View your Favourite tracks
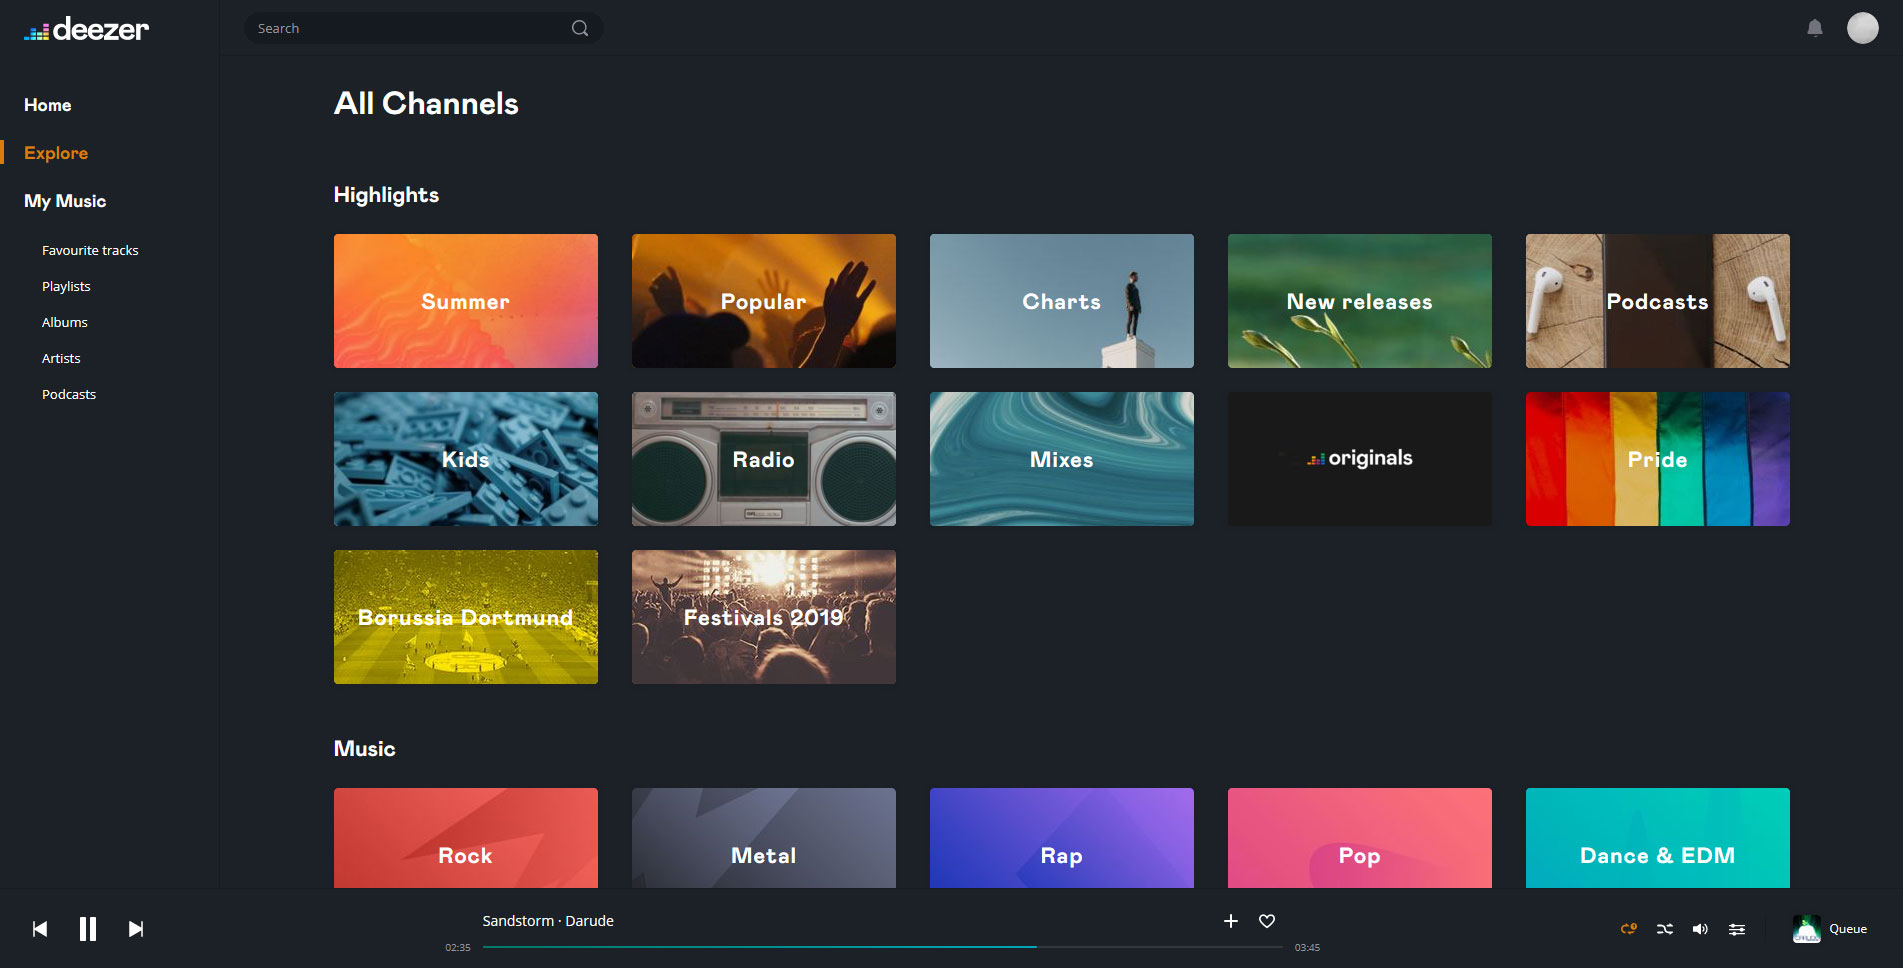Screen dimensions: 1903x968 90,250
